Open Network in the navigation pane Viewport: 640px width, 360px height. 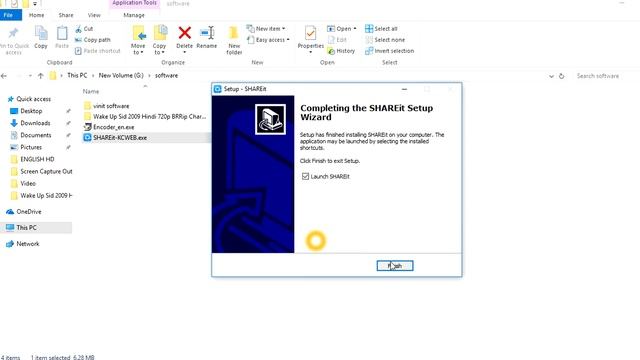tap(23, 244)
